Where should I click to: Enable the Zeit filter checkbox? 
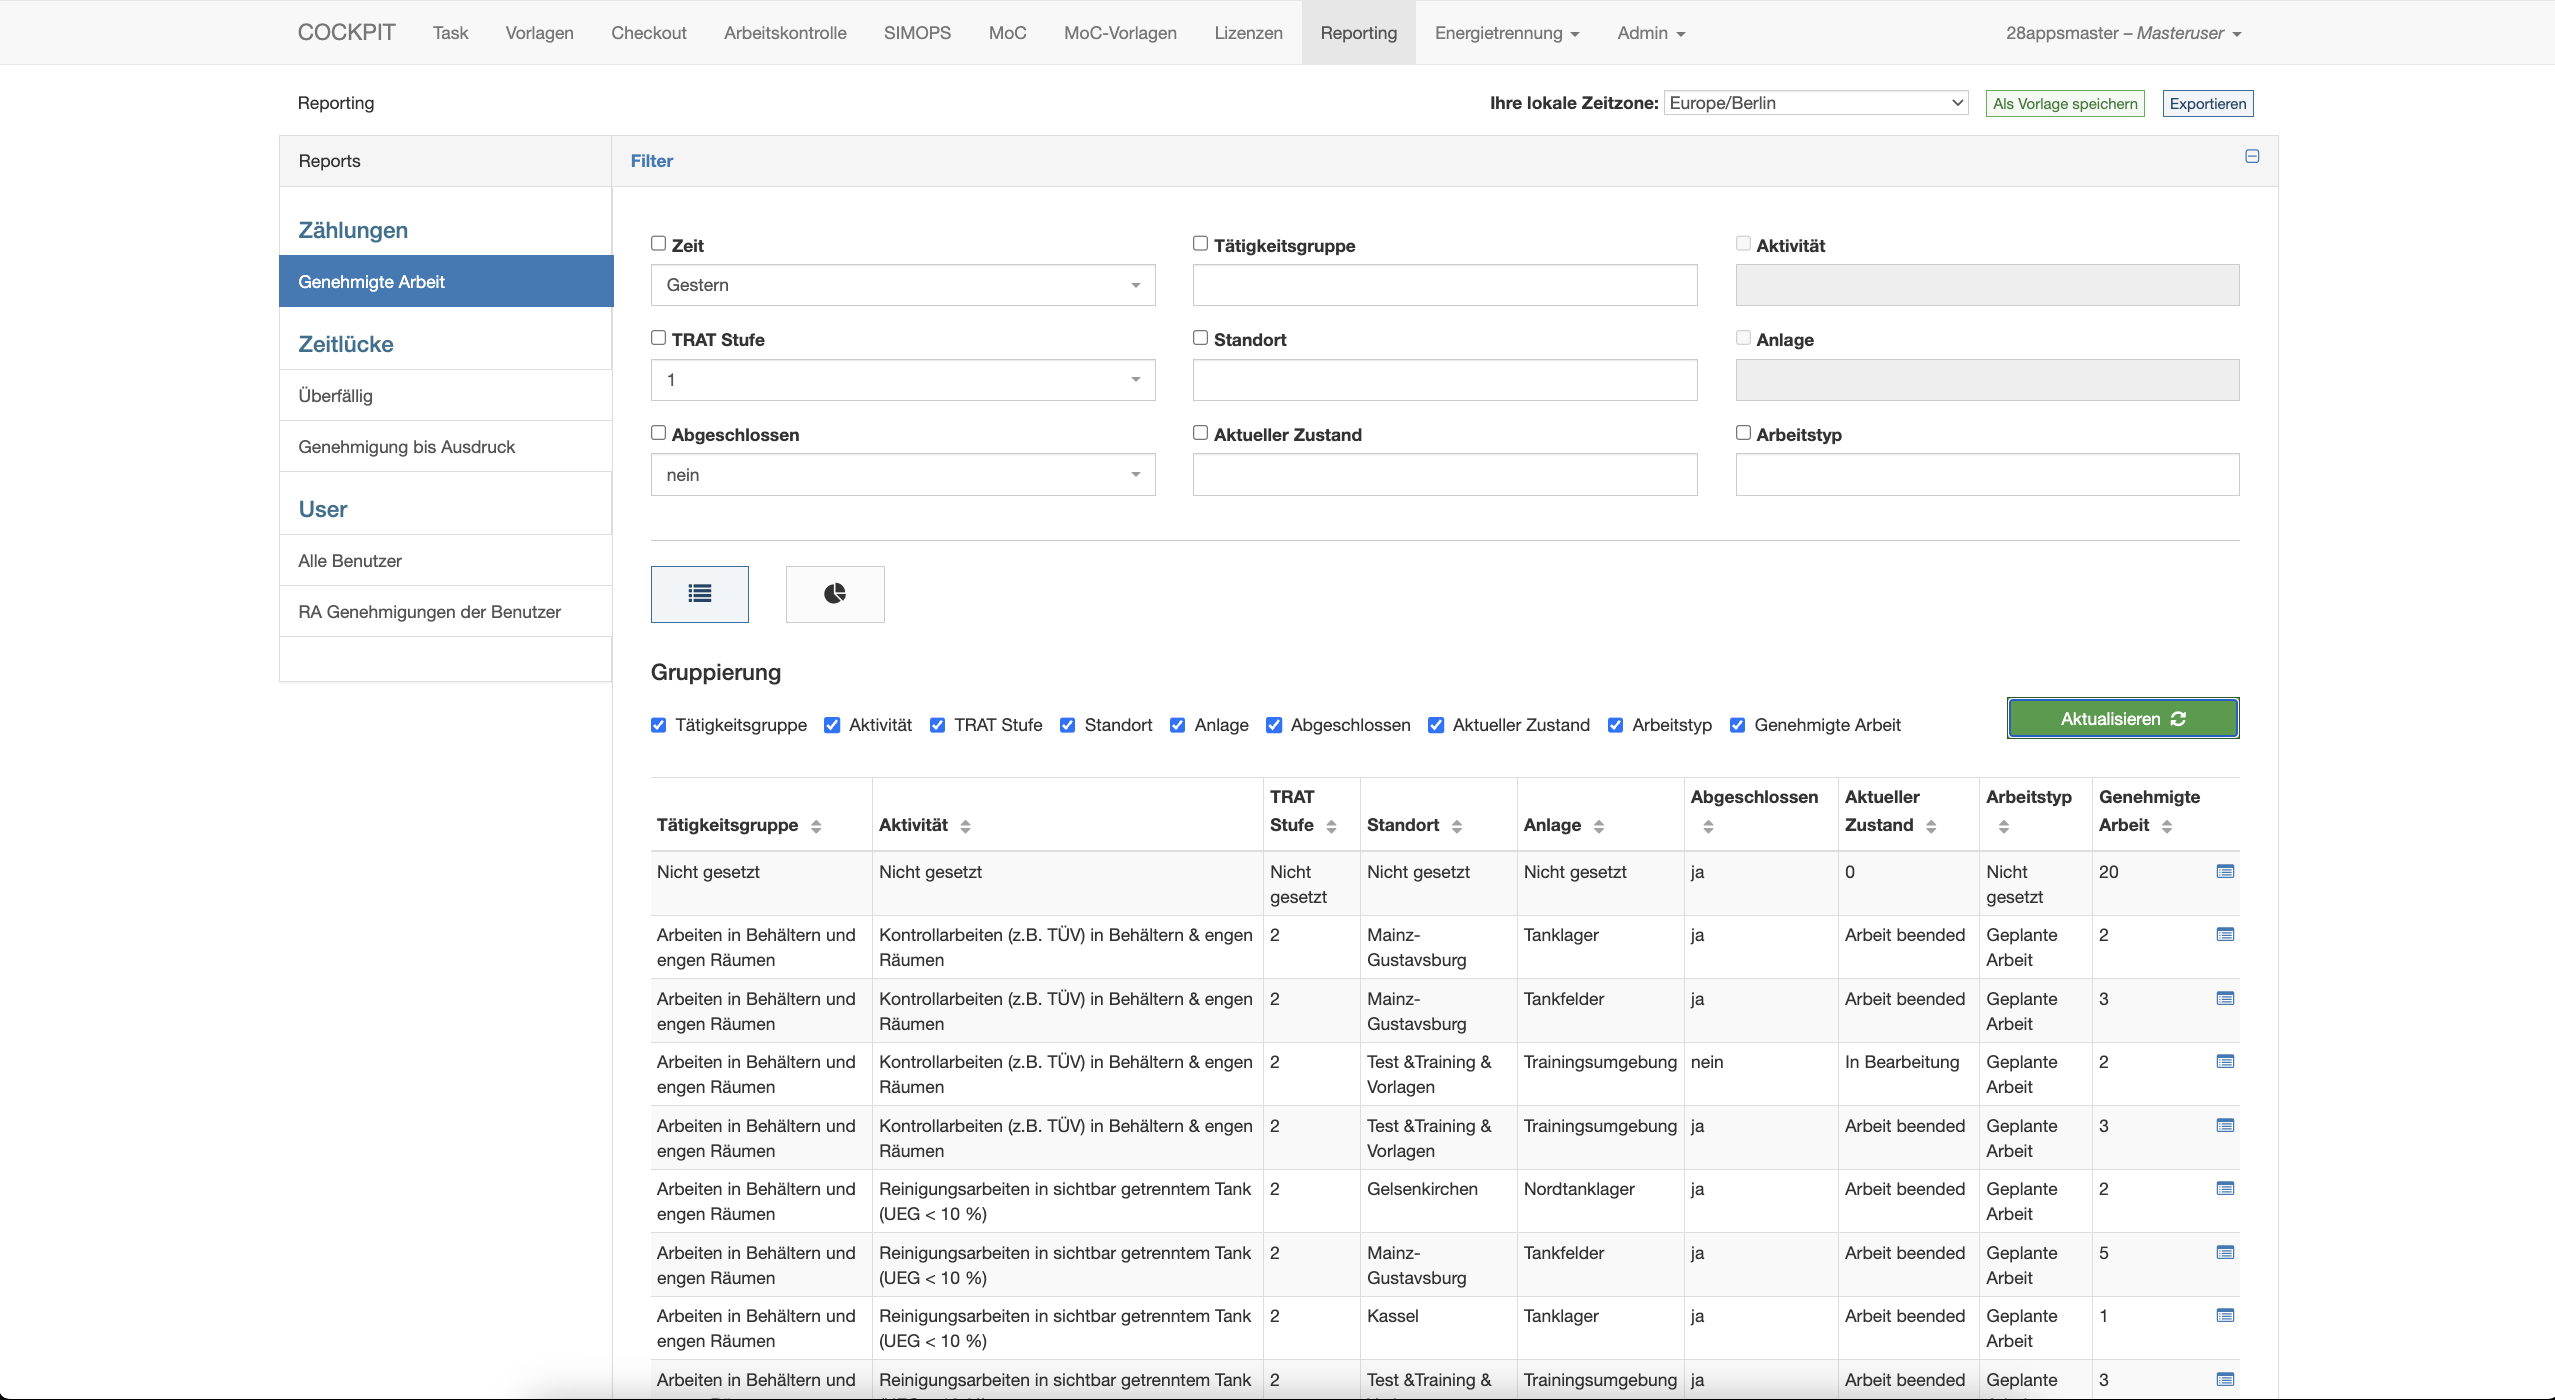658,243
